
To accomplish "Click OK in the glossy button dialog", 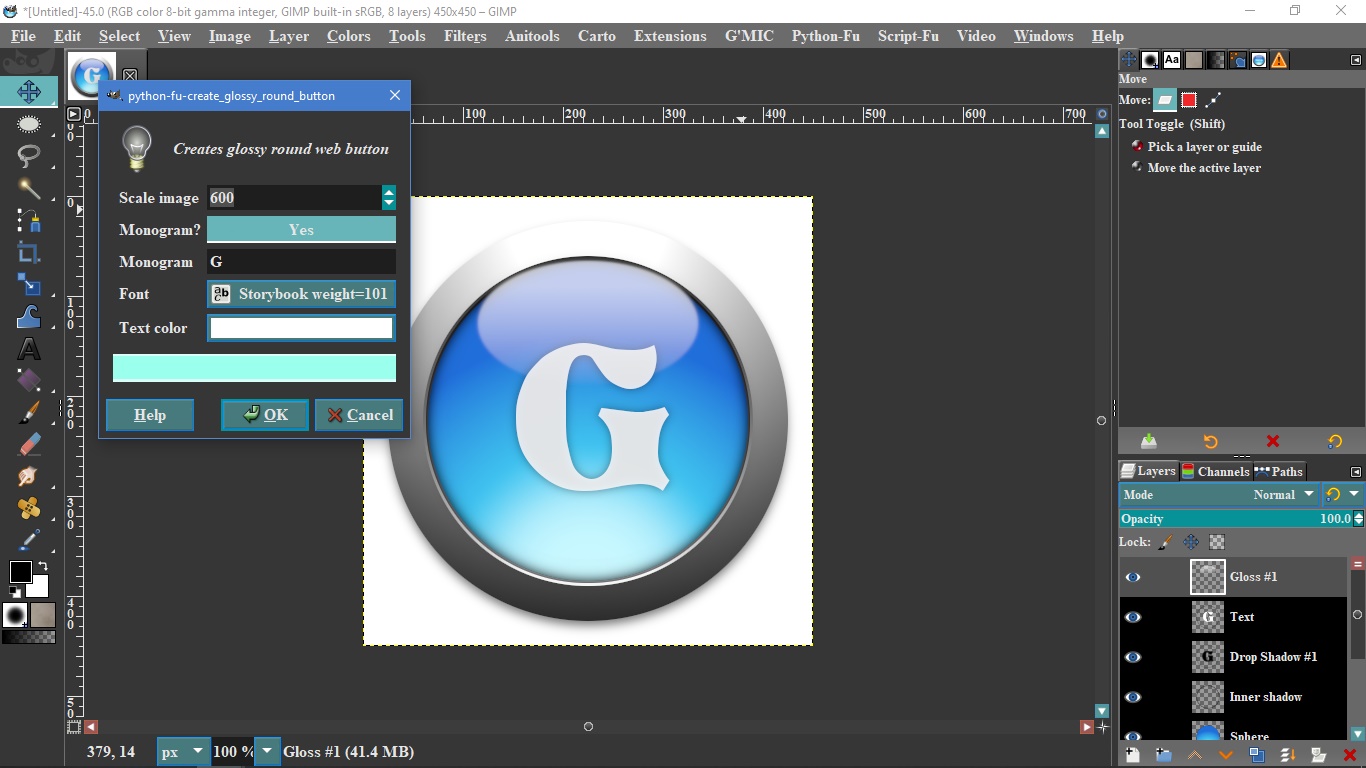I will [x=265, y=415].
